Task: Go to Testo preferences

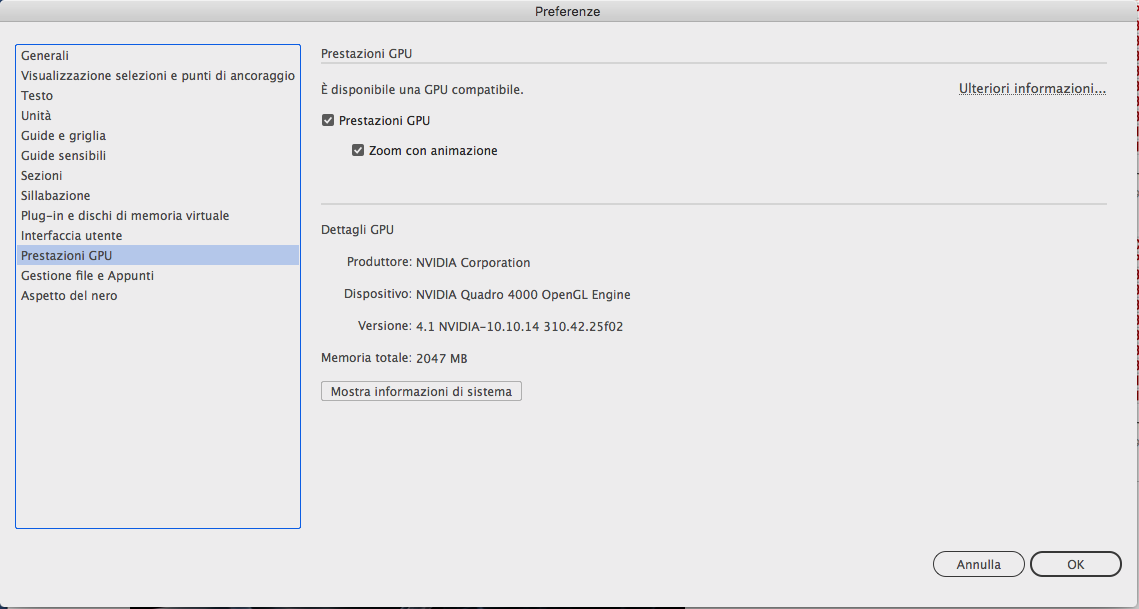Action: pyautogui.click(x=37, y=96)
